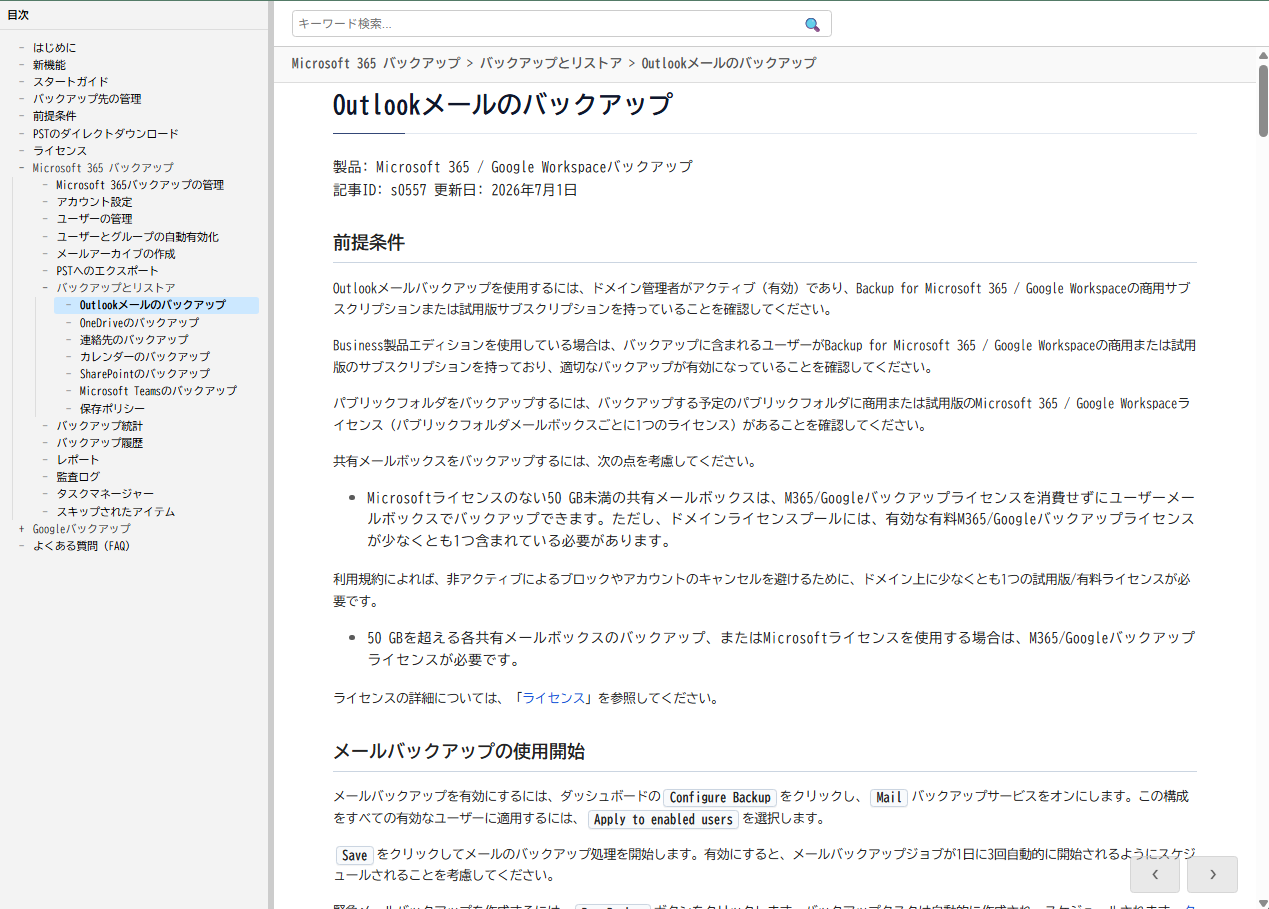Click the Save inline label

pyautogui.click(x=354, y=855)
